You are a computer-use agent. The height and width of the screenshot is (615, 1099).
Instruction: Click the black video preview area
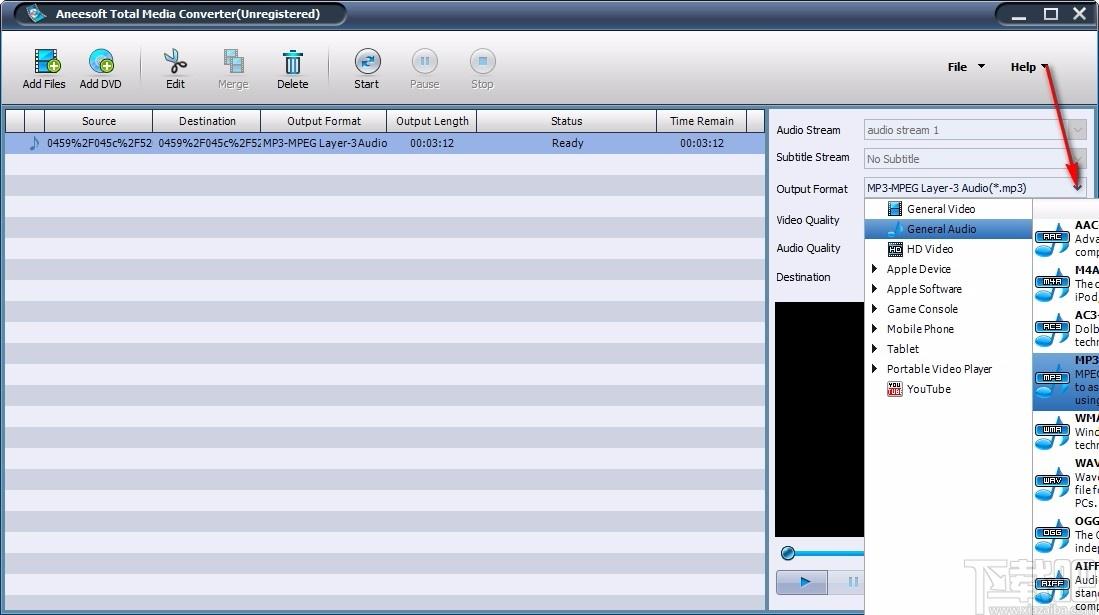click(x=819, y=419)
